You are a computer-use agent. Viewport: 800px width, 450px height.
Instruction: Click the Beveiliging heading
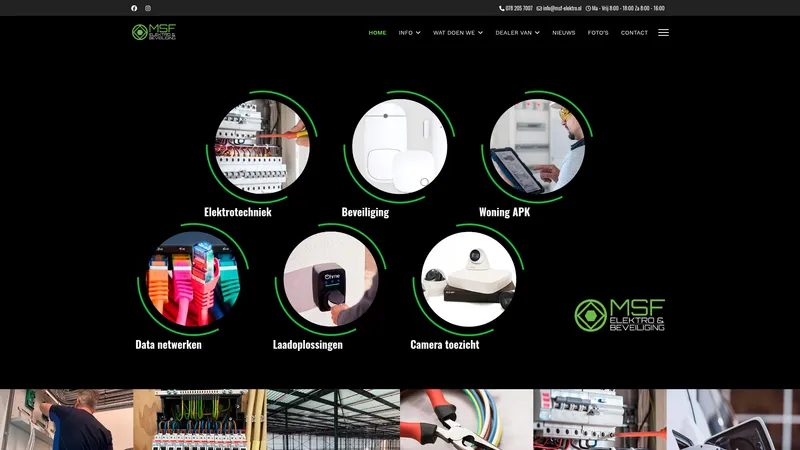365,212
